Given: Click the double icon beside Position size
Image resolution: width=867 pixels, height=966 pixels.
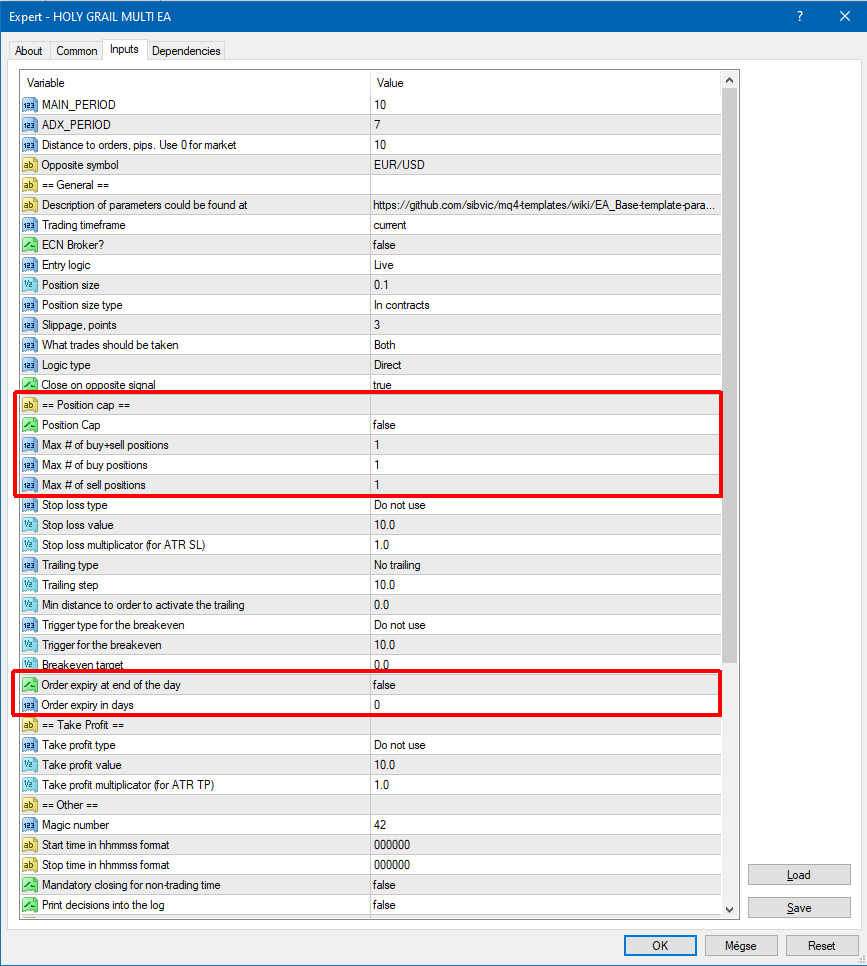Looking at the screenshot, I should 30,285.
